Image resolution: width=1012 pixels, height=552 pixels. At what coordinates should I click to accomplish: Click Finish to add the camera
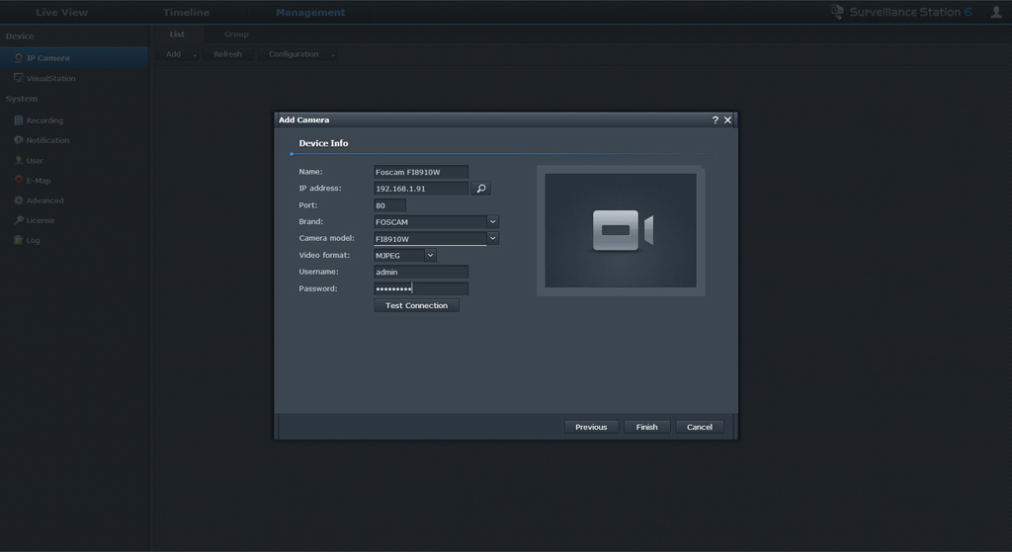[647, 427]
